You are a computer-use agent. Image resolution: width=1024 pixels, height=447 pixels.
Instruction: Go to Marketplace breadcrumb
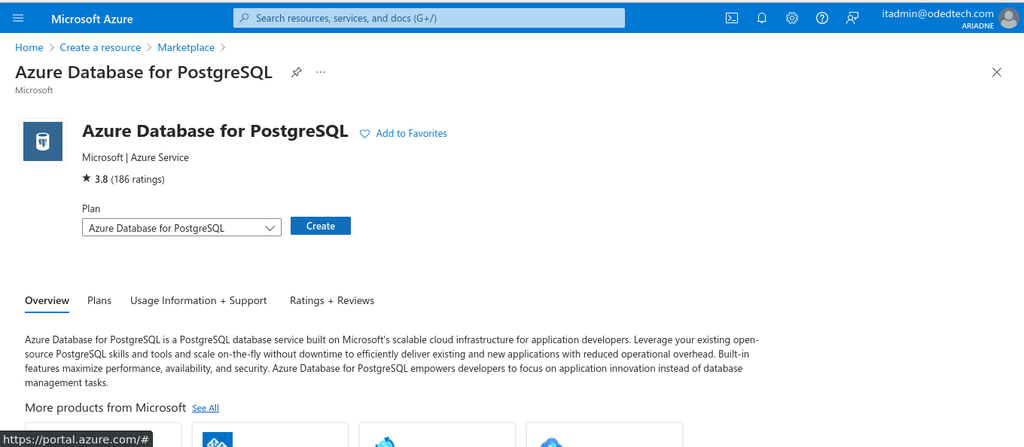click(186, 48)
